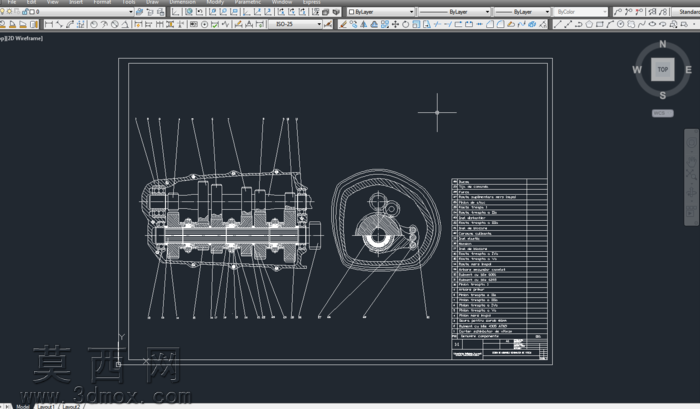
Task: Select the Aligned dimension tool
Action: [59, 24]
